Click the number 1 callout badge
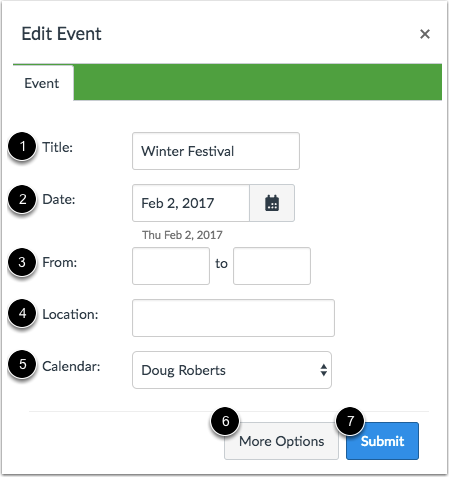Screen dimensions: 449x477 click(22, 146)
